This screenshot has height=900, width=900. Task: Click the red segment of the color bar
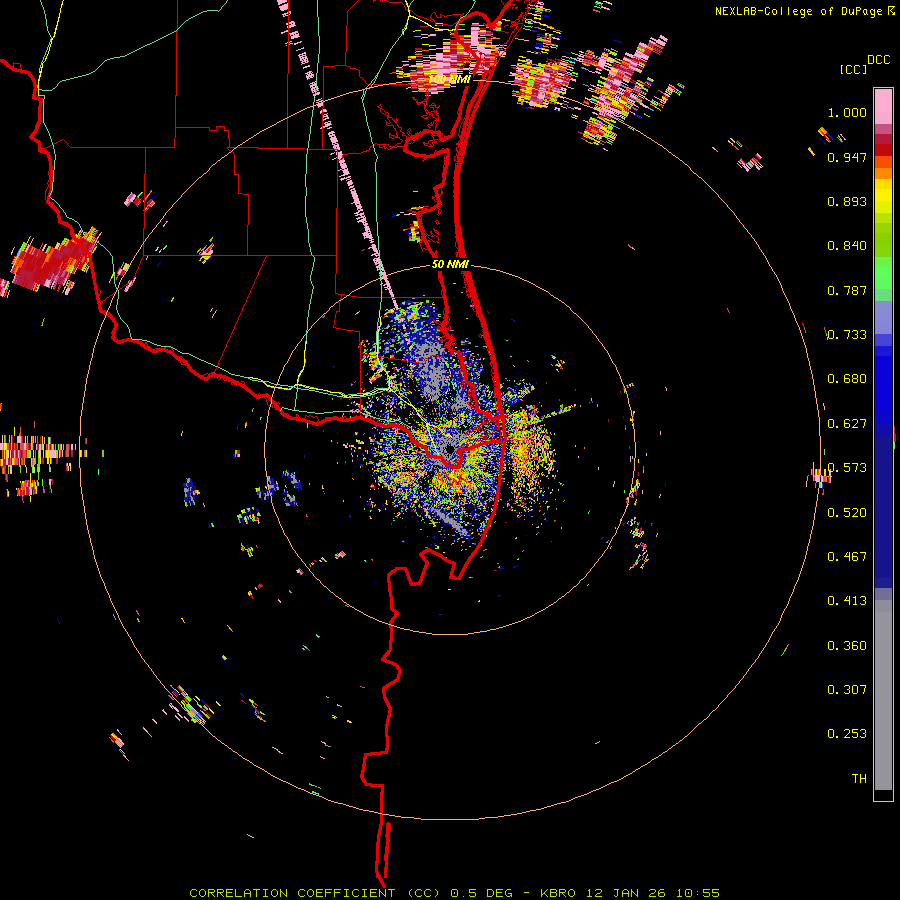[x=883, y=149]
